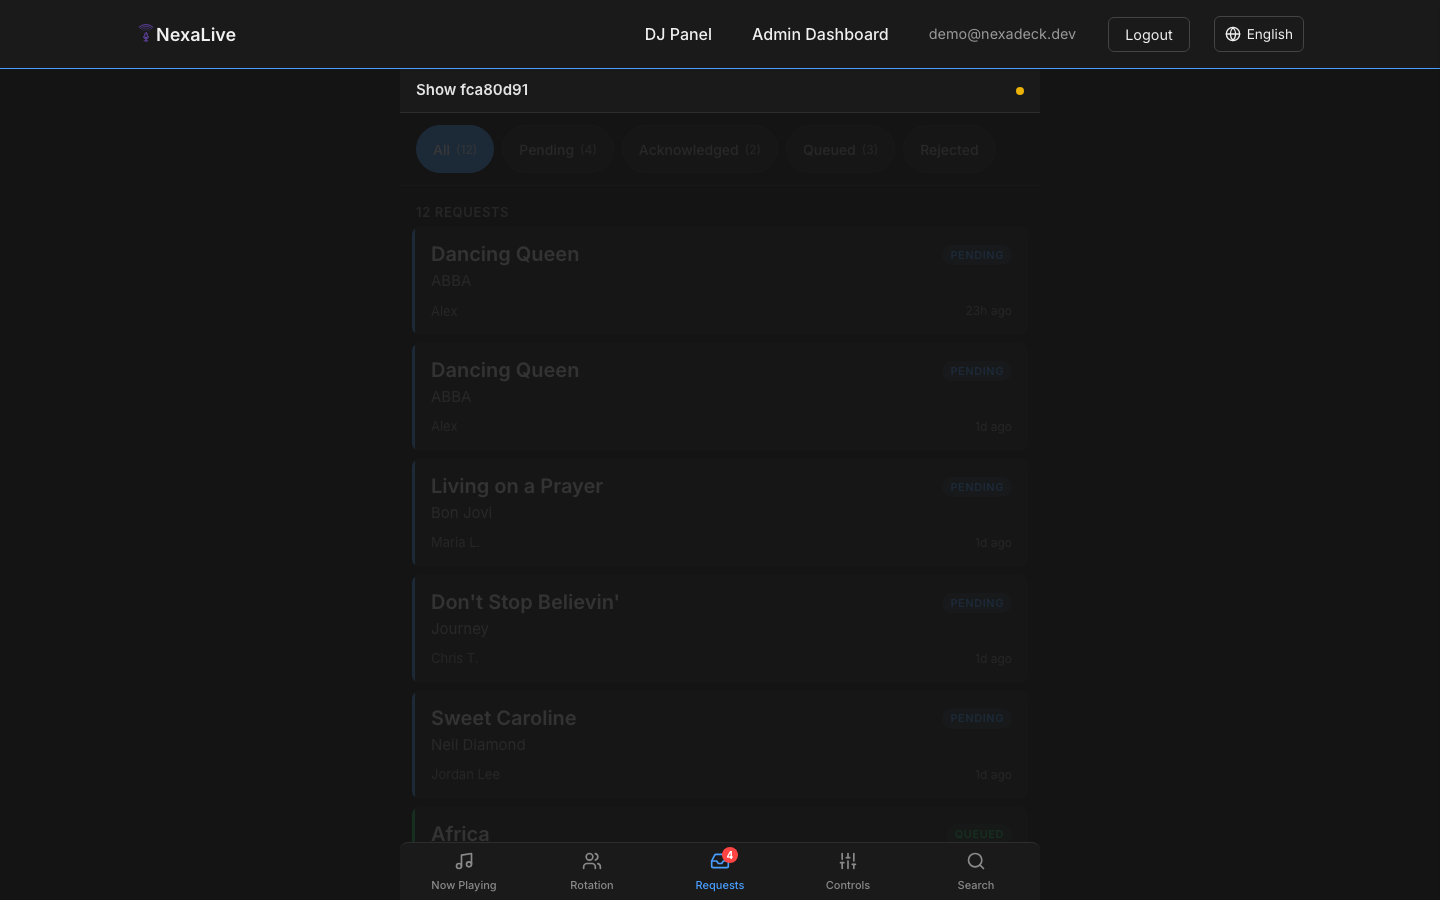
Task: Open the Rotation people icon
Action: 592,861
